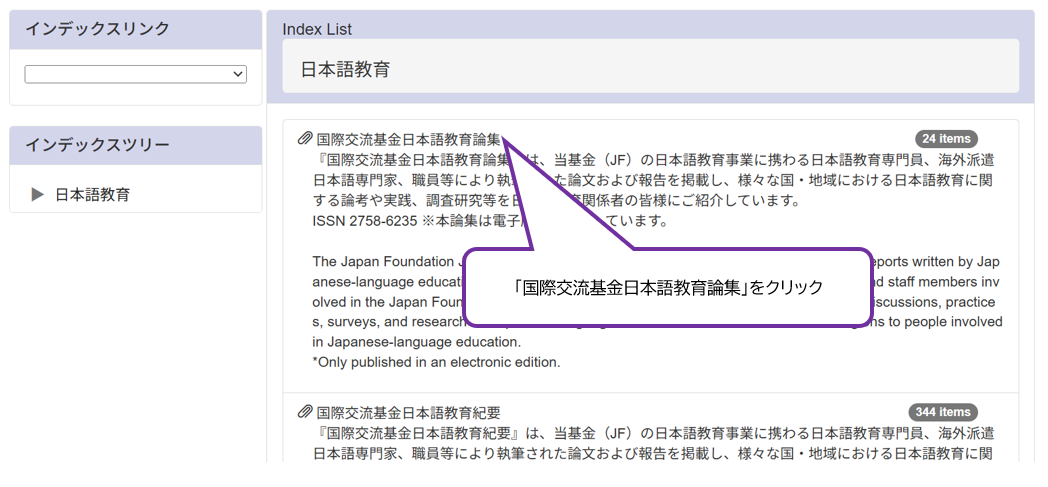Click the Index List label
Image resolution: width=1048 pixels, height=487 pixels.
click(317, 29)
